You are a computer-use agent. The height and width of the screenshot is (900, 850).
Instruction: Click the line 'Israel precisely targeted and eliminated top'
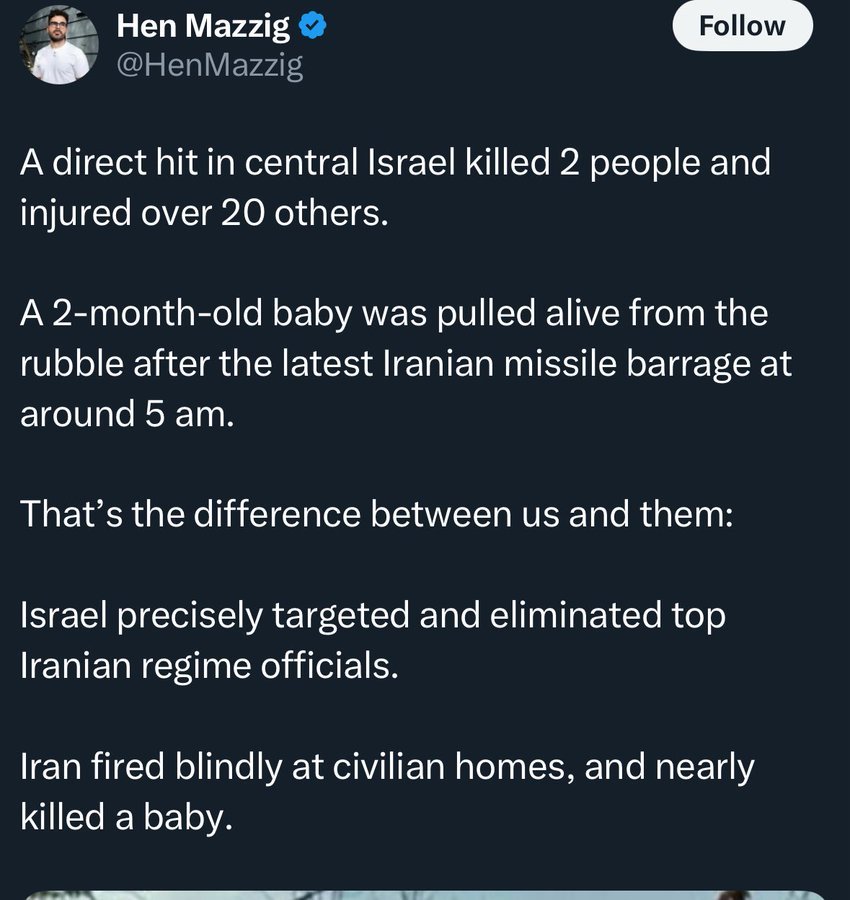pos(373,616)
